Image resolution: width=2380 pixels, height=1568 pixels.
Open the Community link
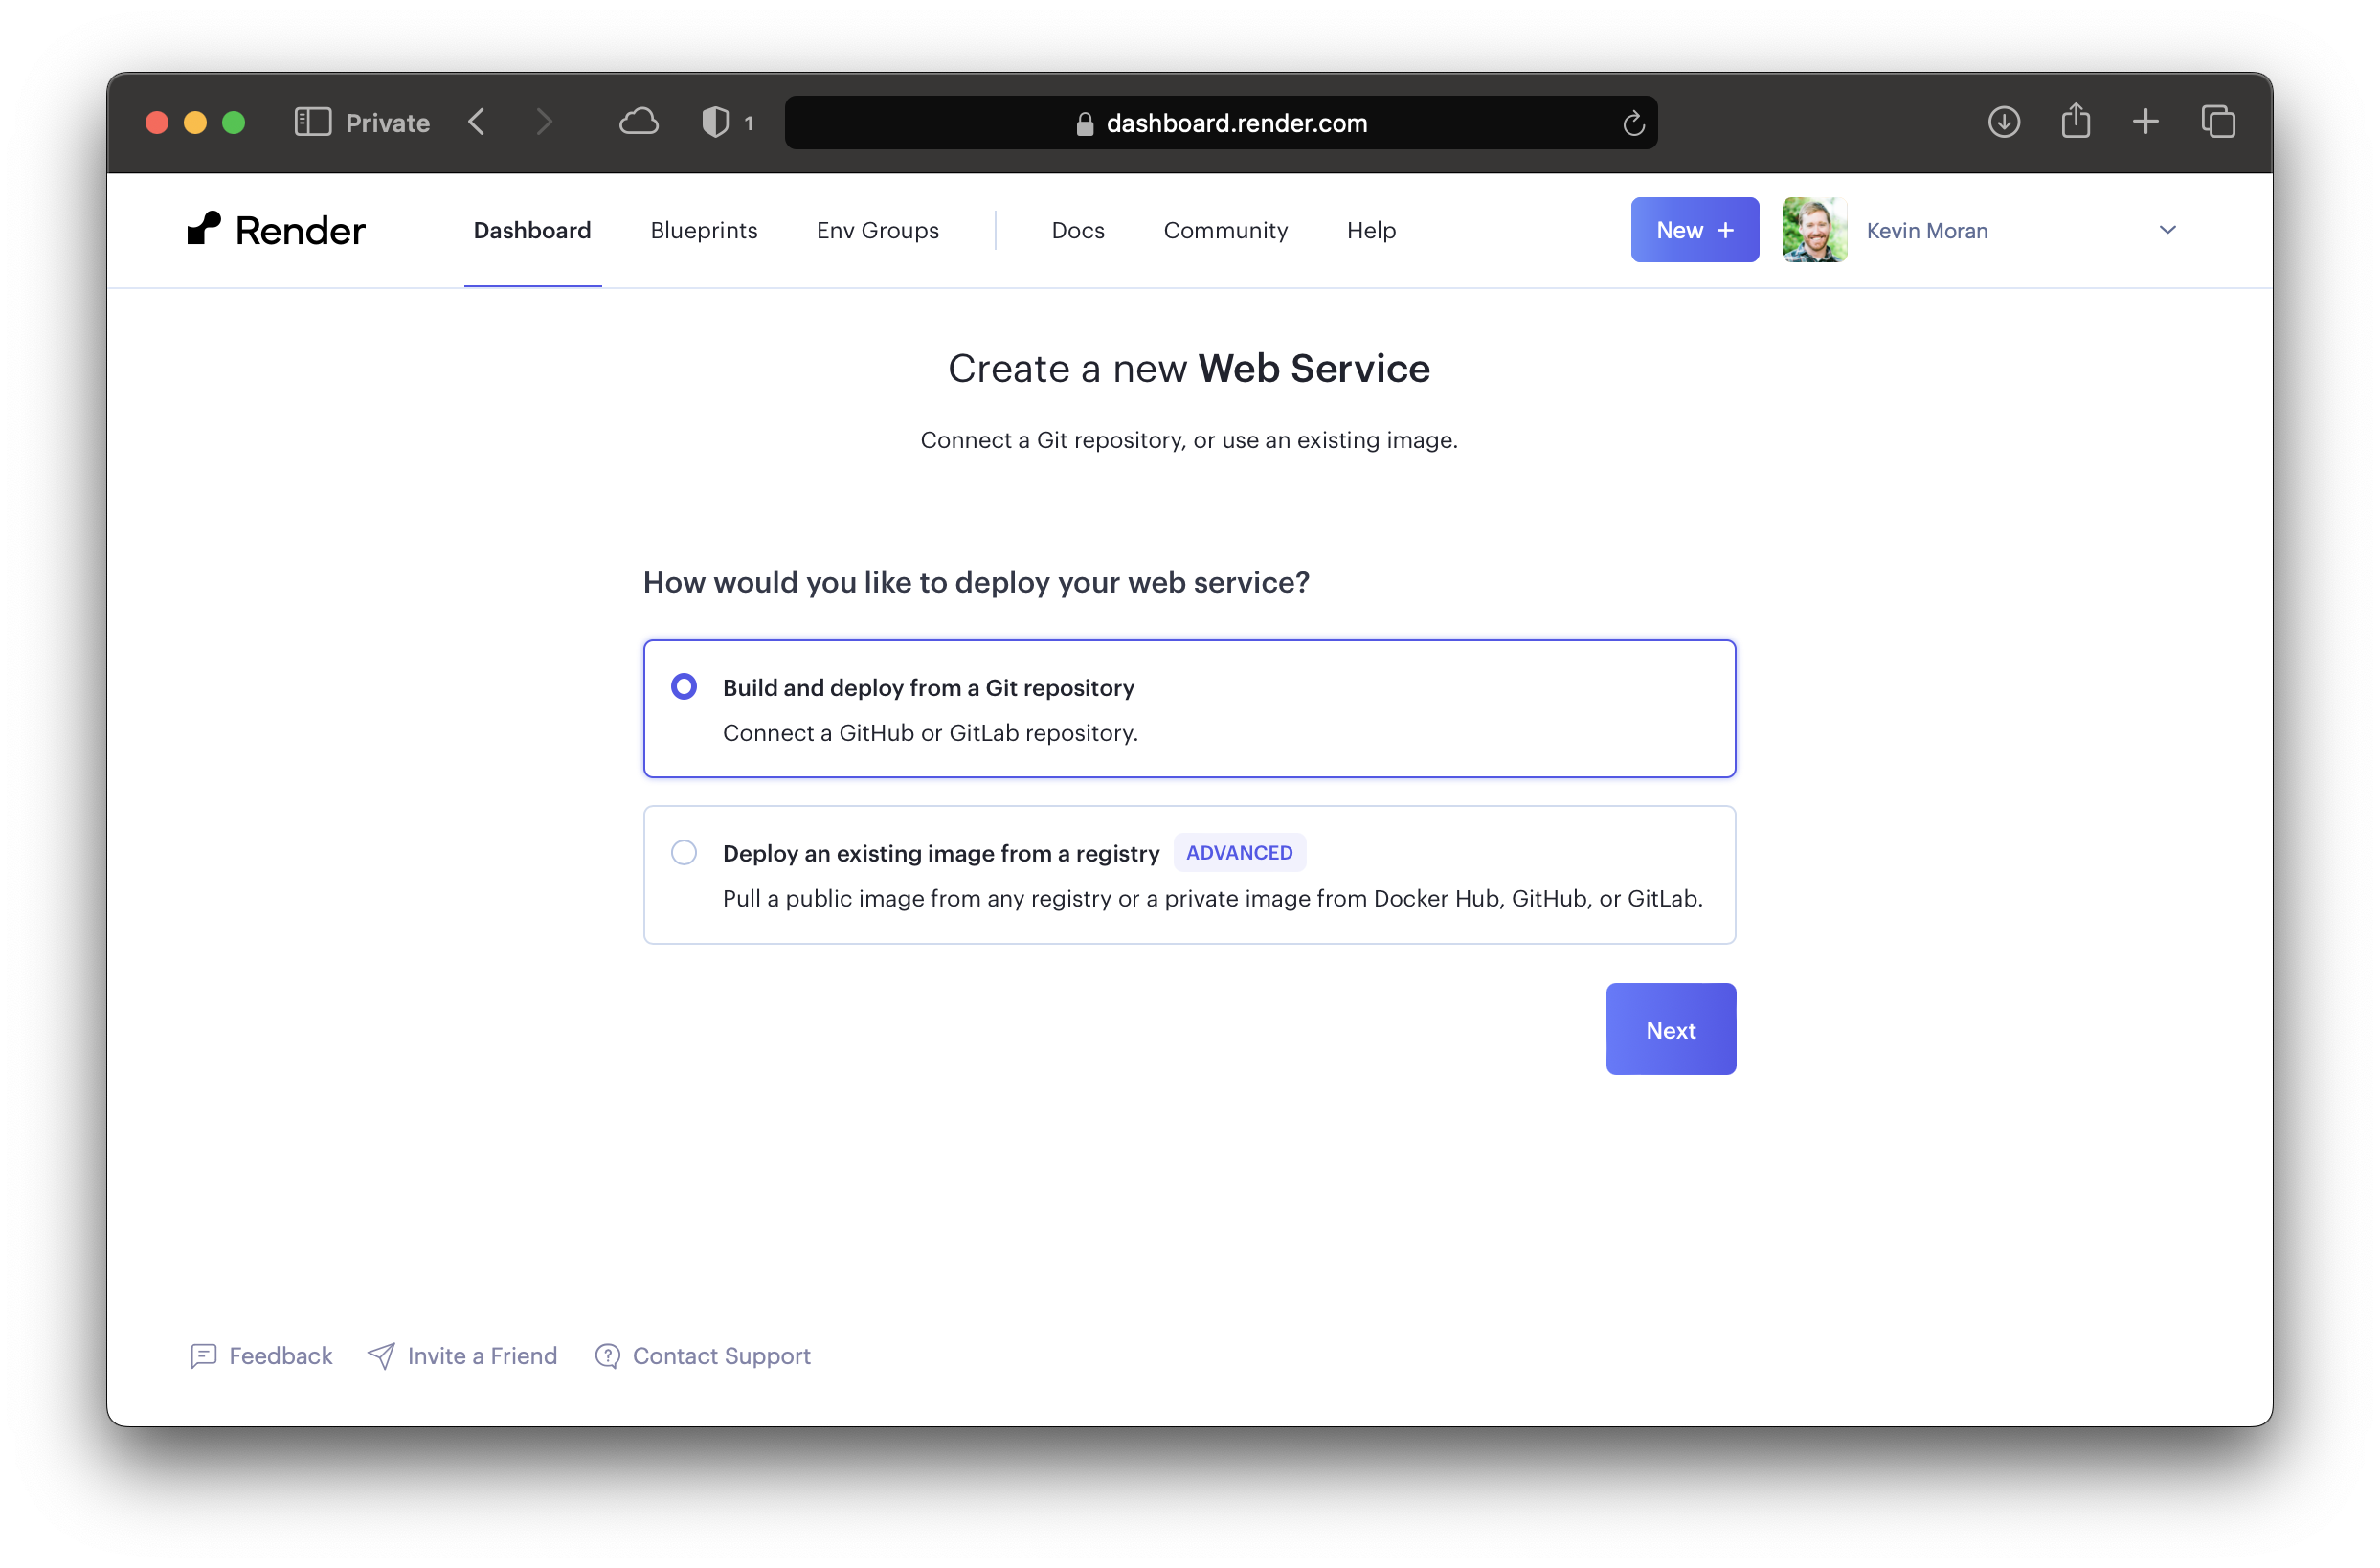tap(1225, 230)
